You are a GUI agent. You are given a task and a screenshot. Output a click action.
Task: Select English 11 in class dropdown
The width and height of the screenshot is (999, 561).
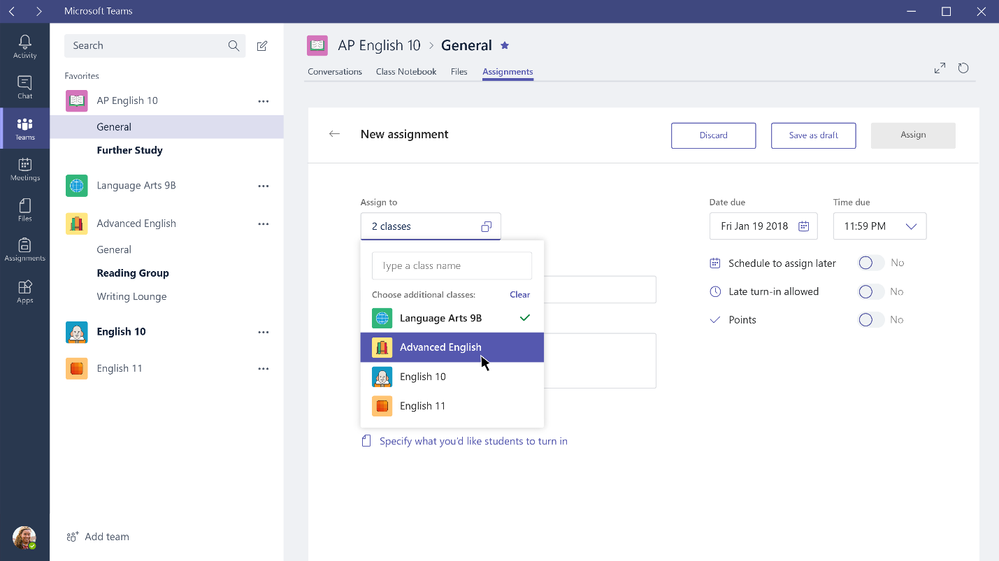(x=452, y=406)
